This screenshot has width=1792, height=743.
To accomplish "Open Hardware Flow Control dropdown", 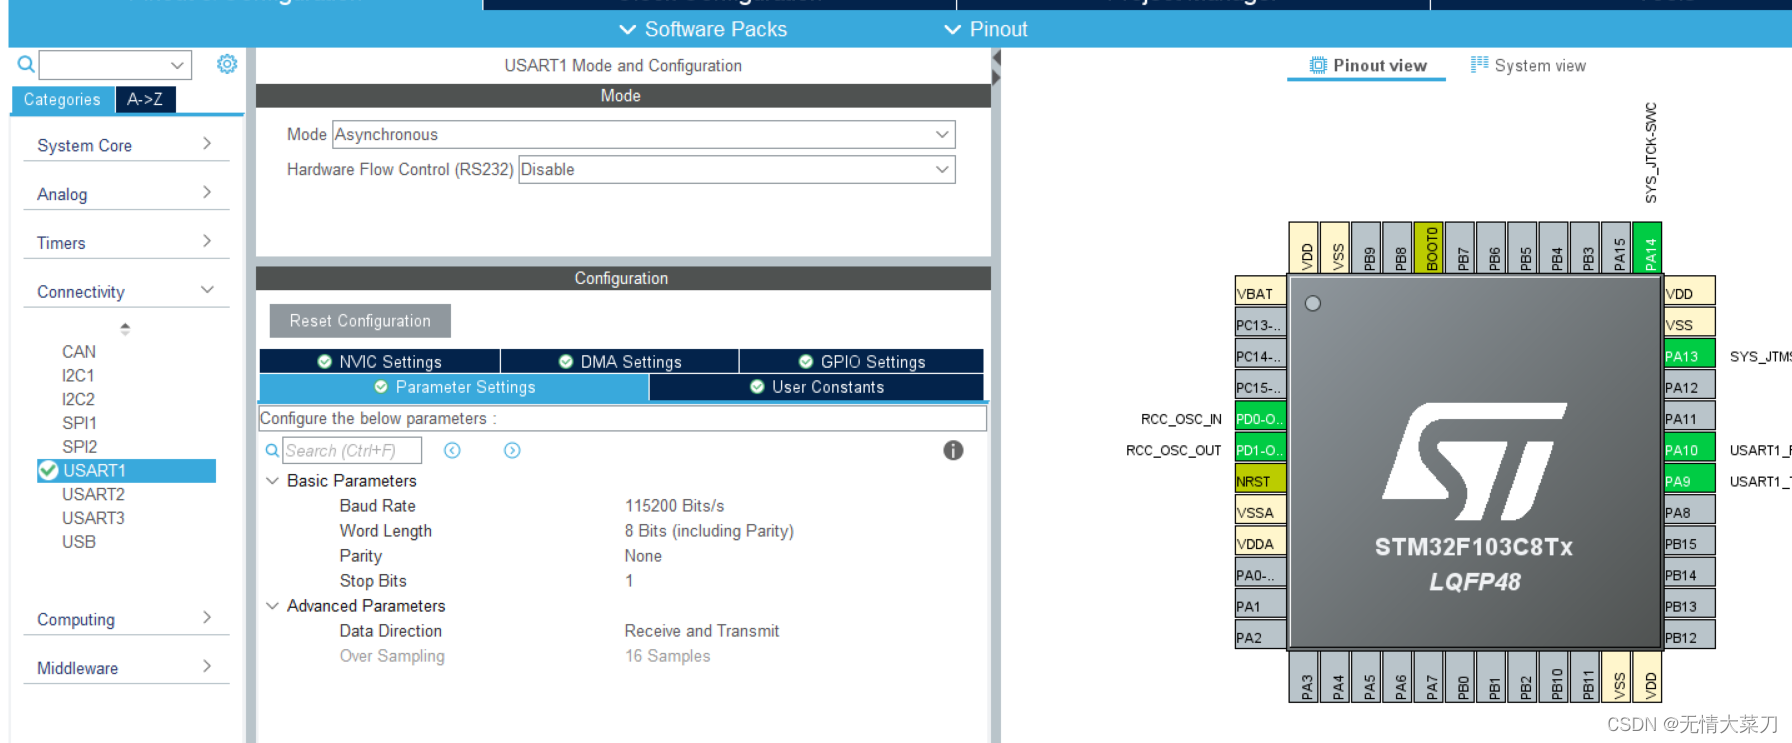I will (736, 169).
